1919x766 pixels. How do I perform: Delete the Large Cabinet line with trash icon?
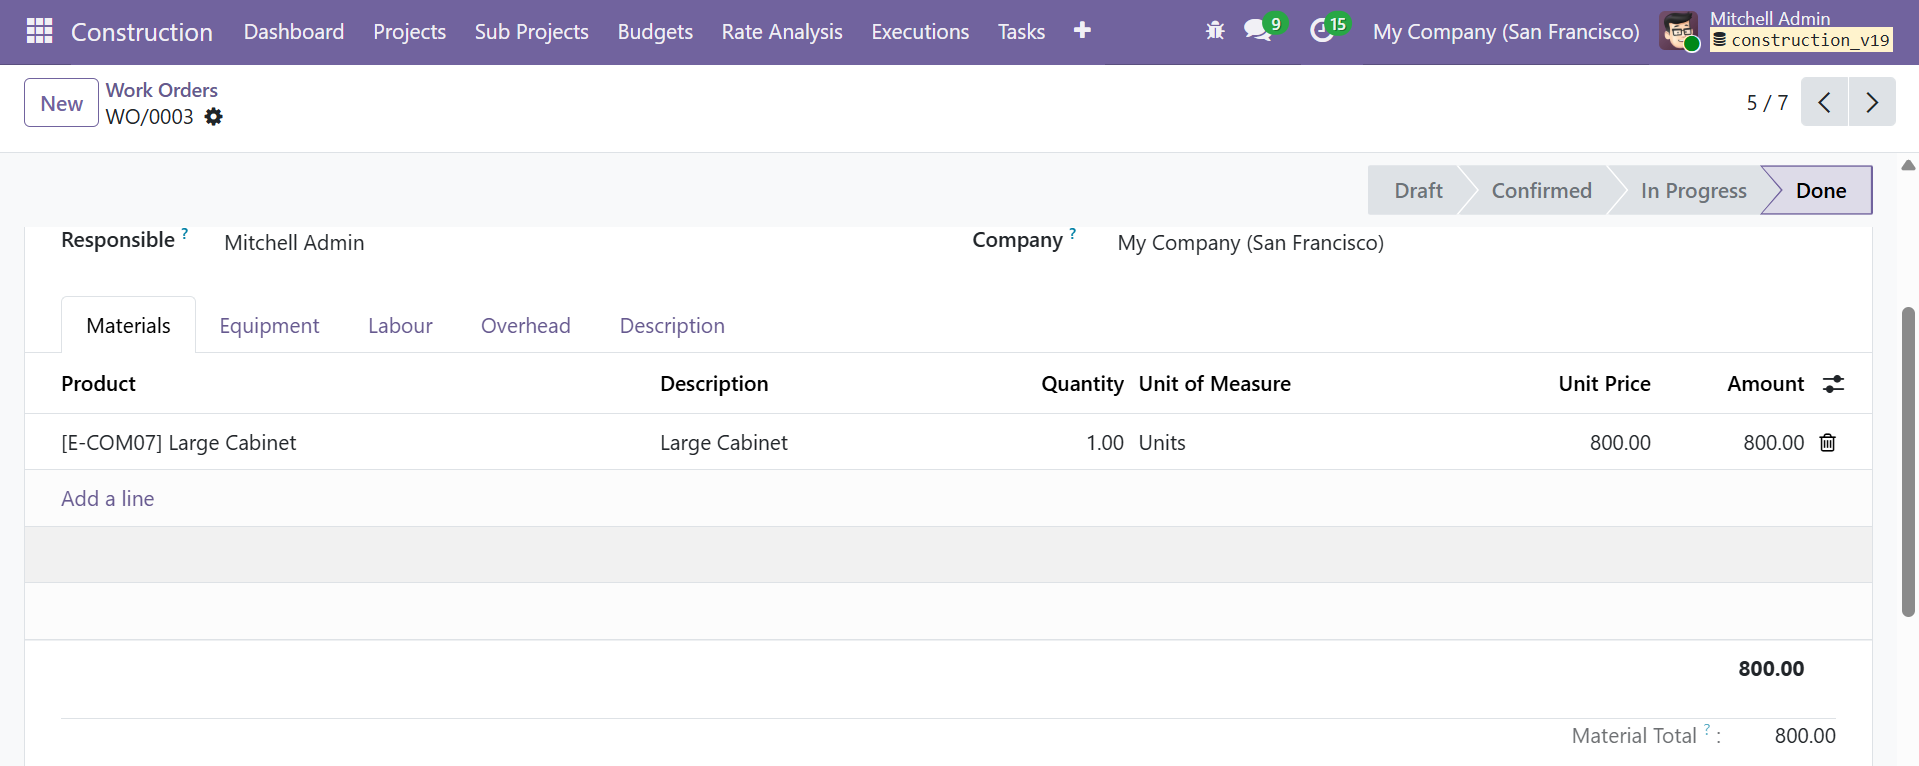(1827, 443)
